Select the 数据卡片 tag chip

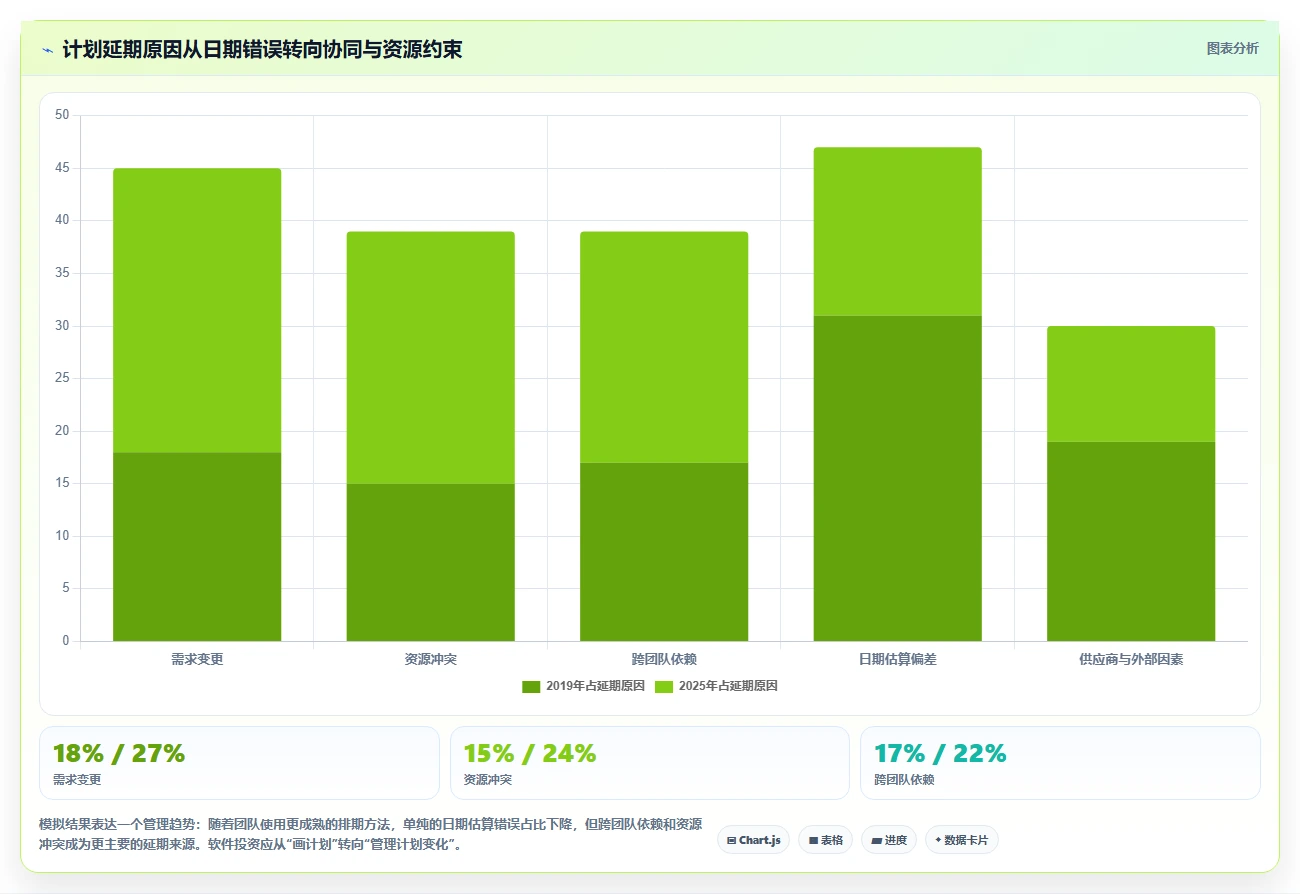pos(961,840)
